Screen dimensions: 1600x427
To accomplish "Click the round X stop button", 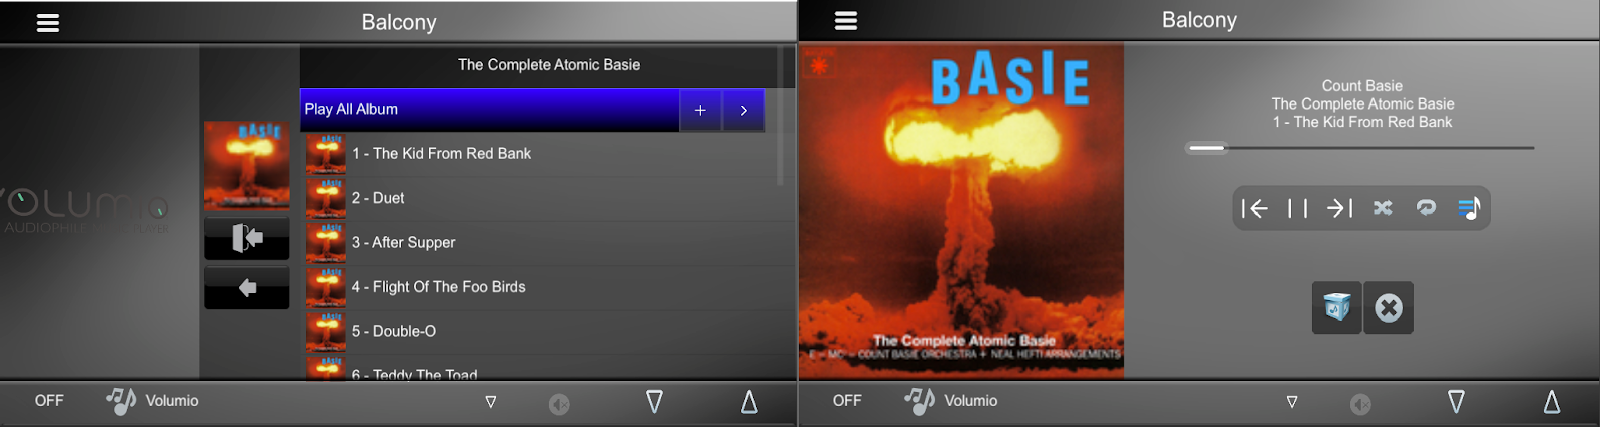I will coord(1389,307).
